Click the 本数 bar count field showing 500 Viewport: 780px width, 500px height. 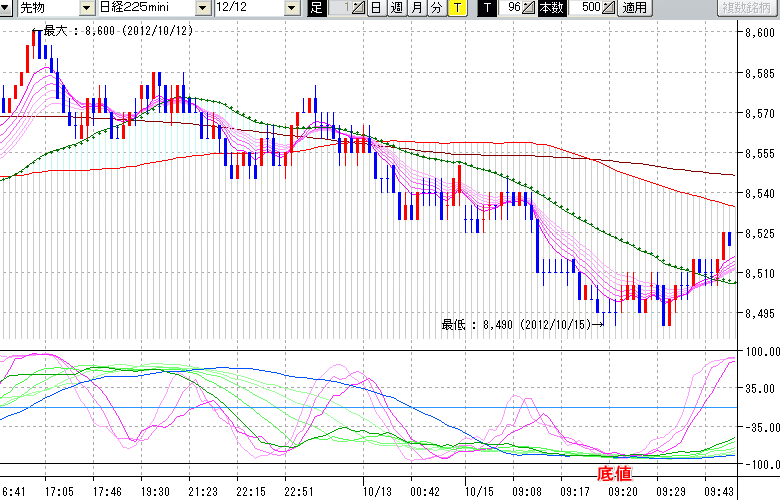pyautogui.click(x=588, y=8)
